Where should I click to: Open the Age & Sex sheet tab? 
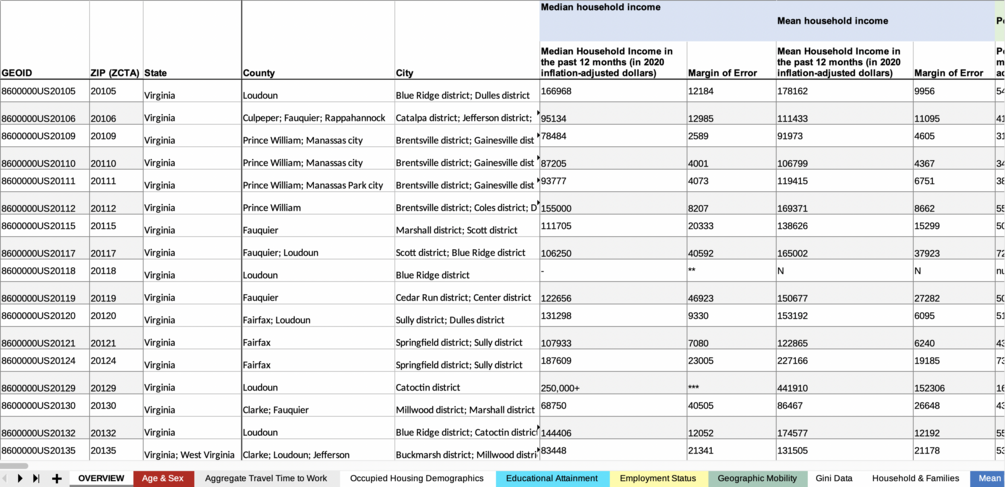tap(163, 479)
